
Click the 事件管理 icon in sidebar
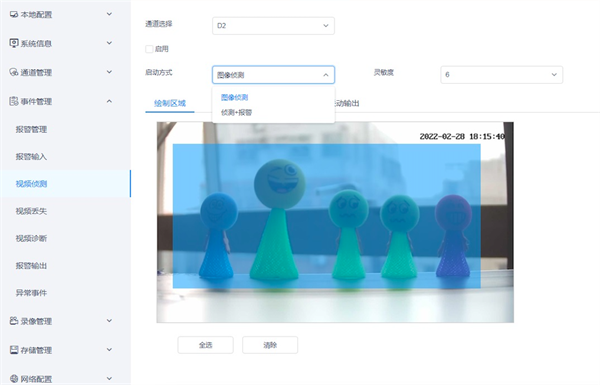point(14,101)
